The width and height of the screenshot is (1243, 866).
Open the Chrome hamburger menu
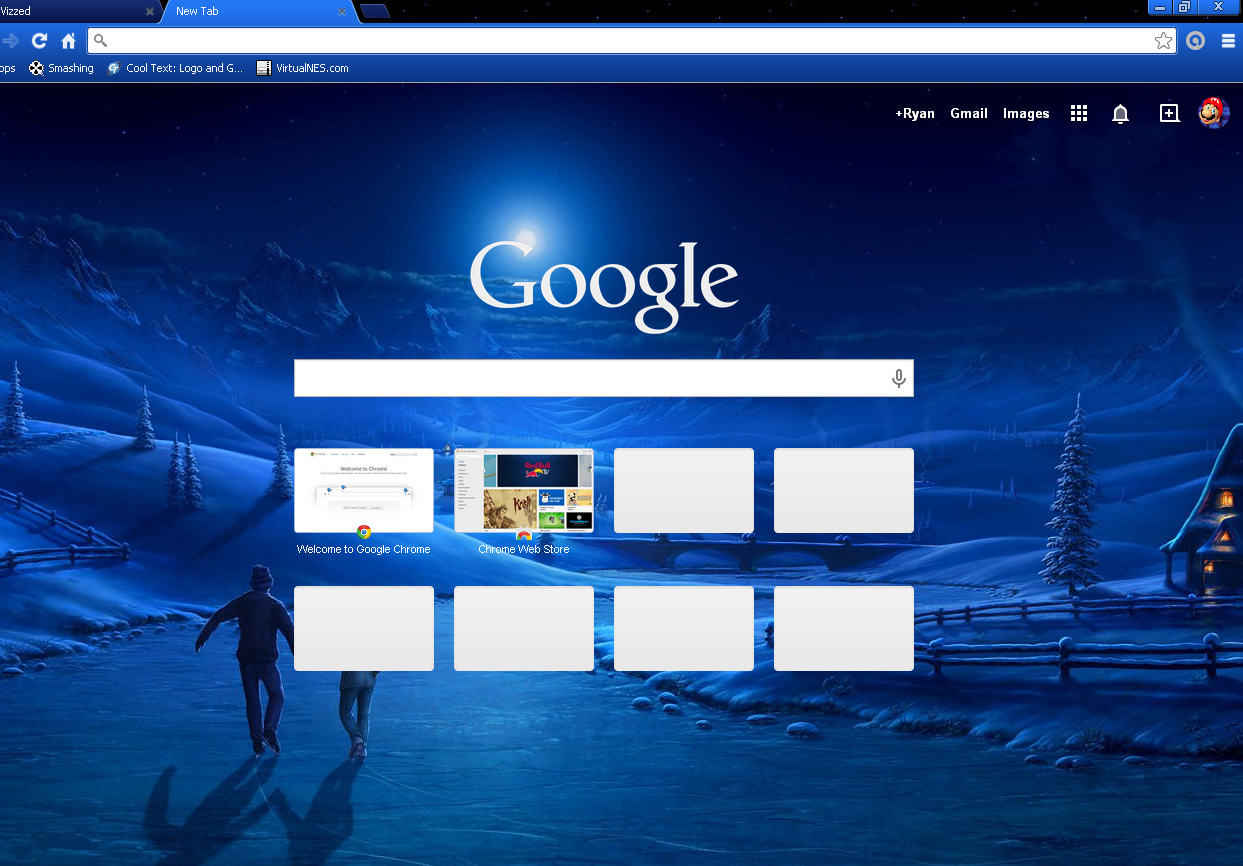pyautogui.click(x=1228, y=41)
